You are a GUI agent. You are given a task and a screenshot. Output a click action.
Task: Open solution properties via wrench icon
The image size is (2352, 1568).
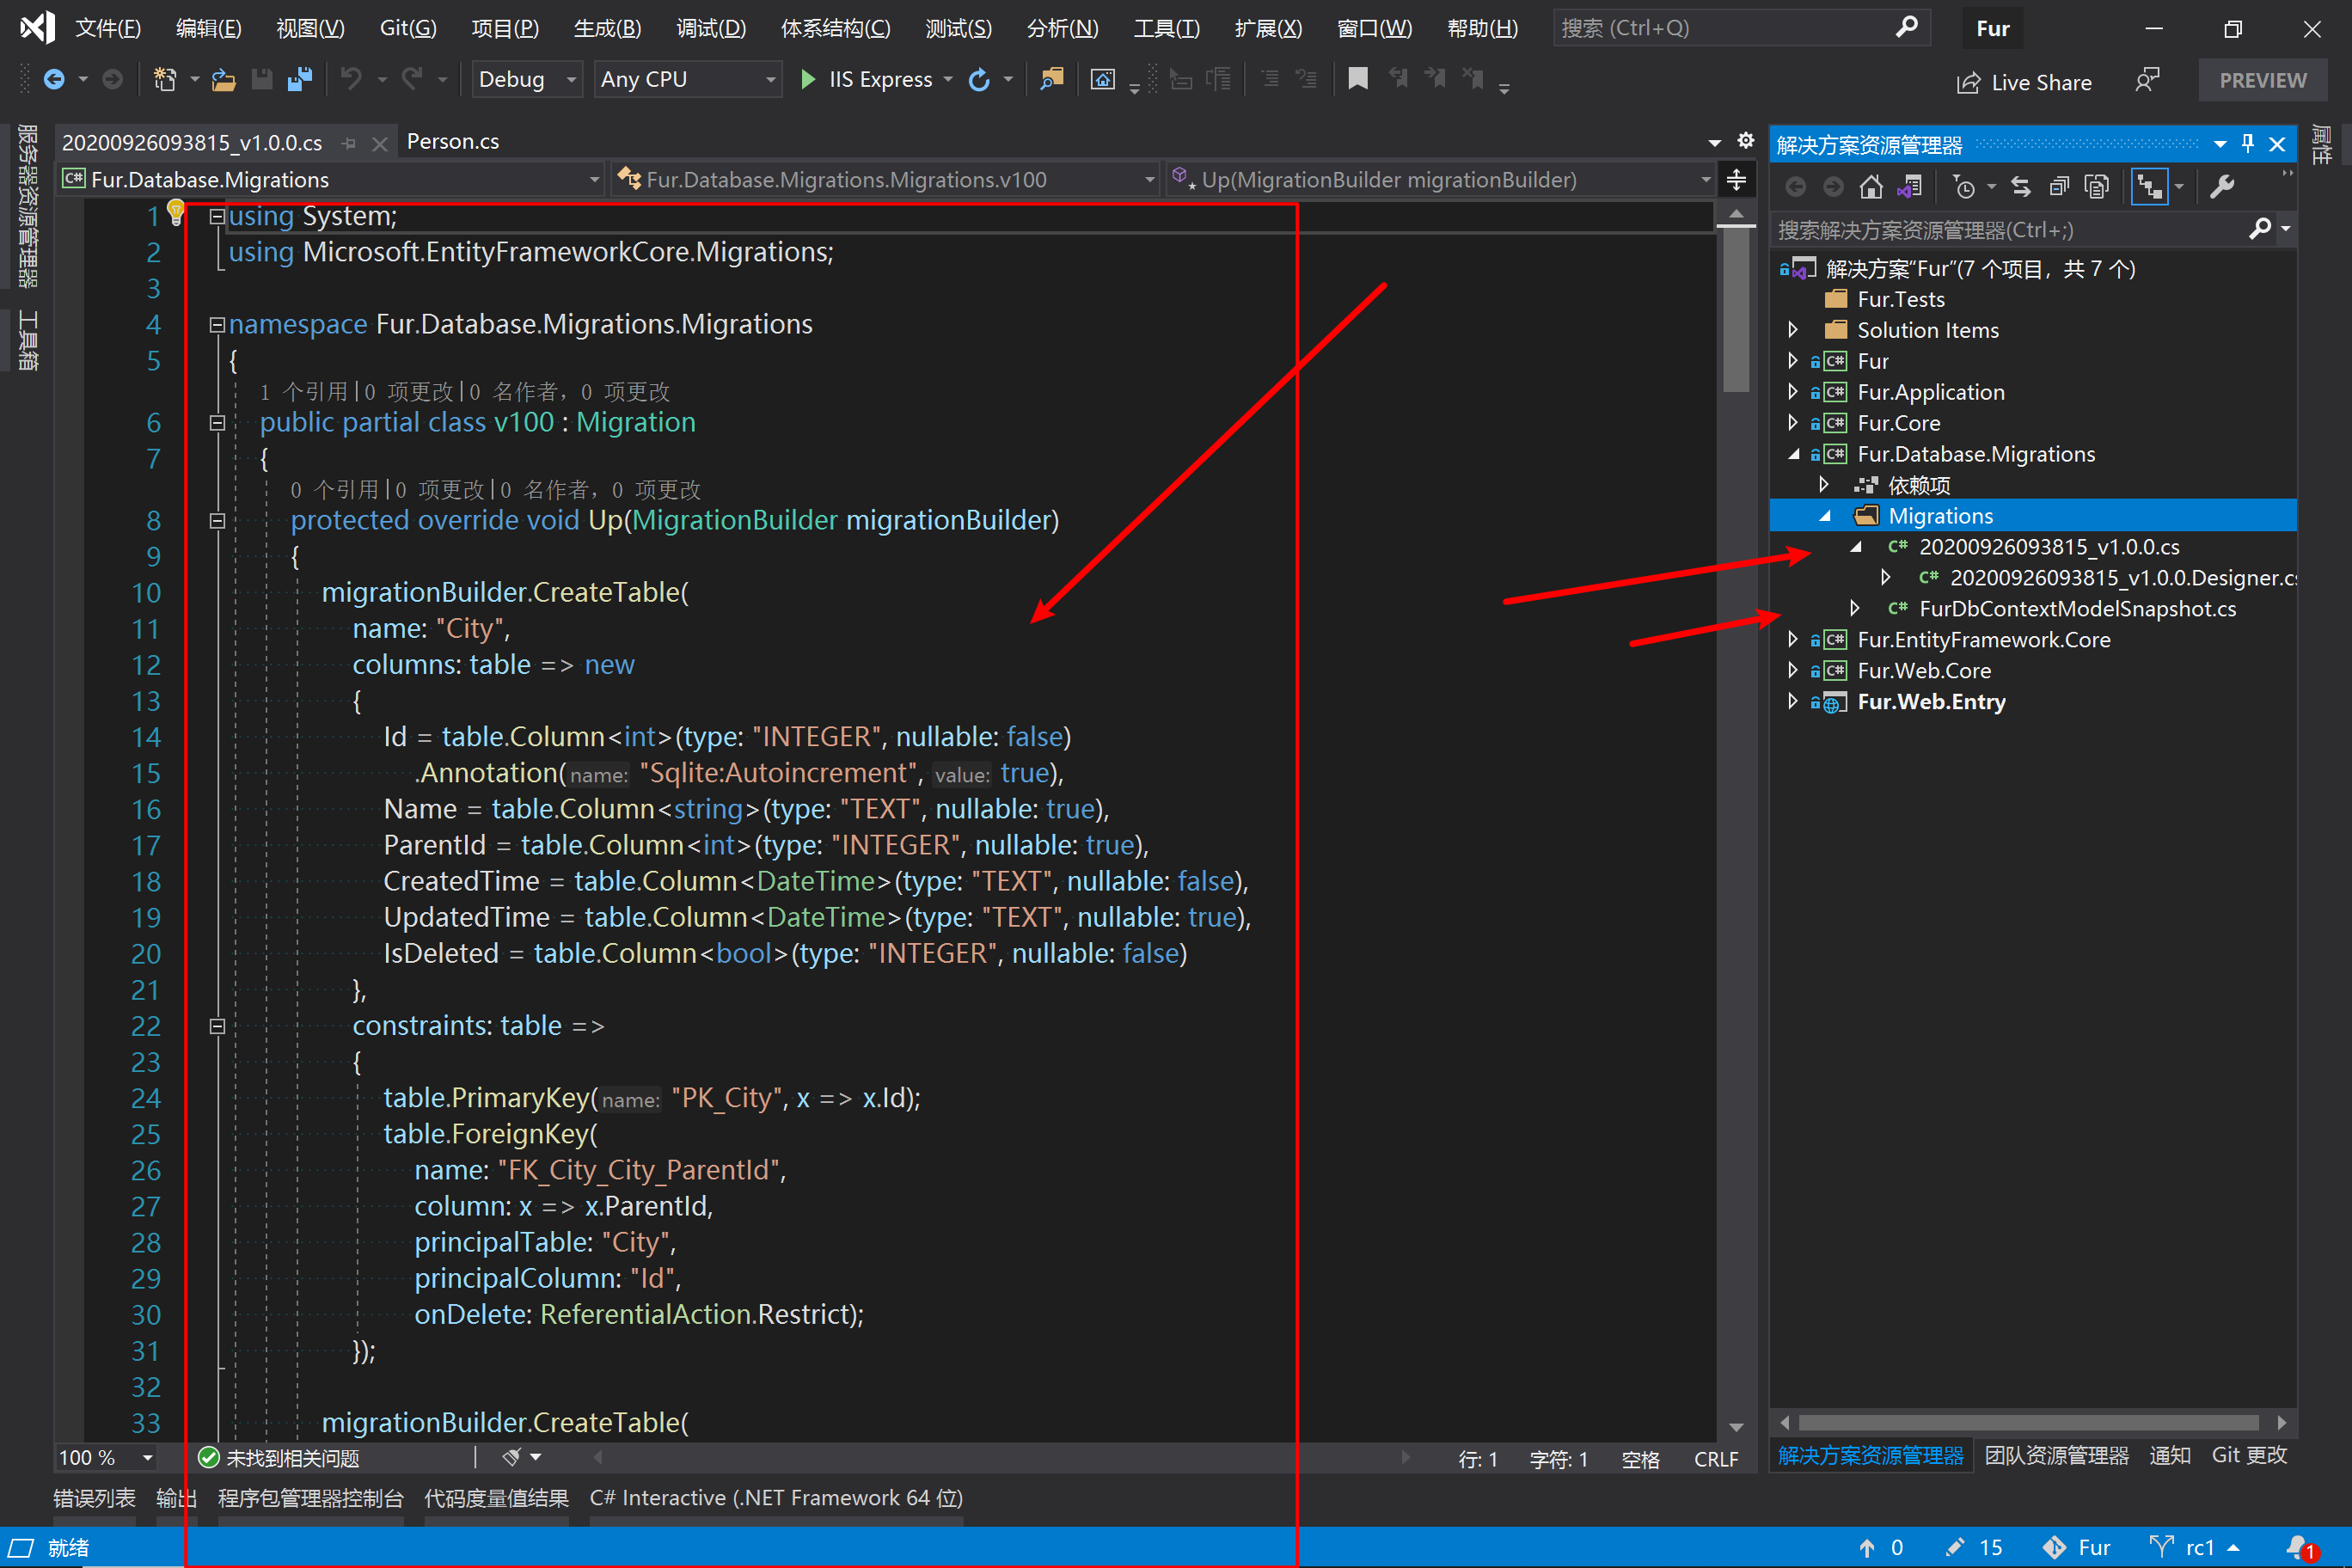click(x=2221, y=187)
